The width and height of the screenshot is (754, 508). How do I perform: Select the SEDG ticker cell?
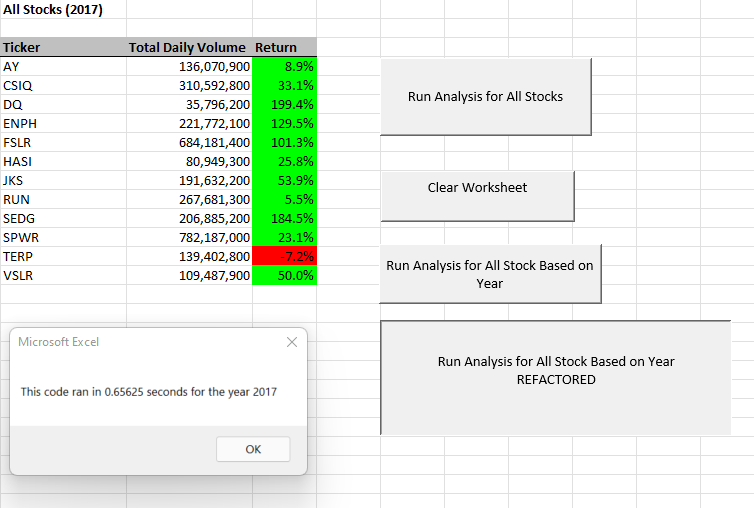(x=63, y=218)
